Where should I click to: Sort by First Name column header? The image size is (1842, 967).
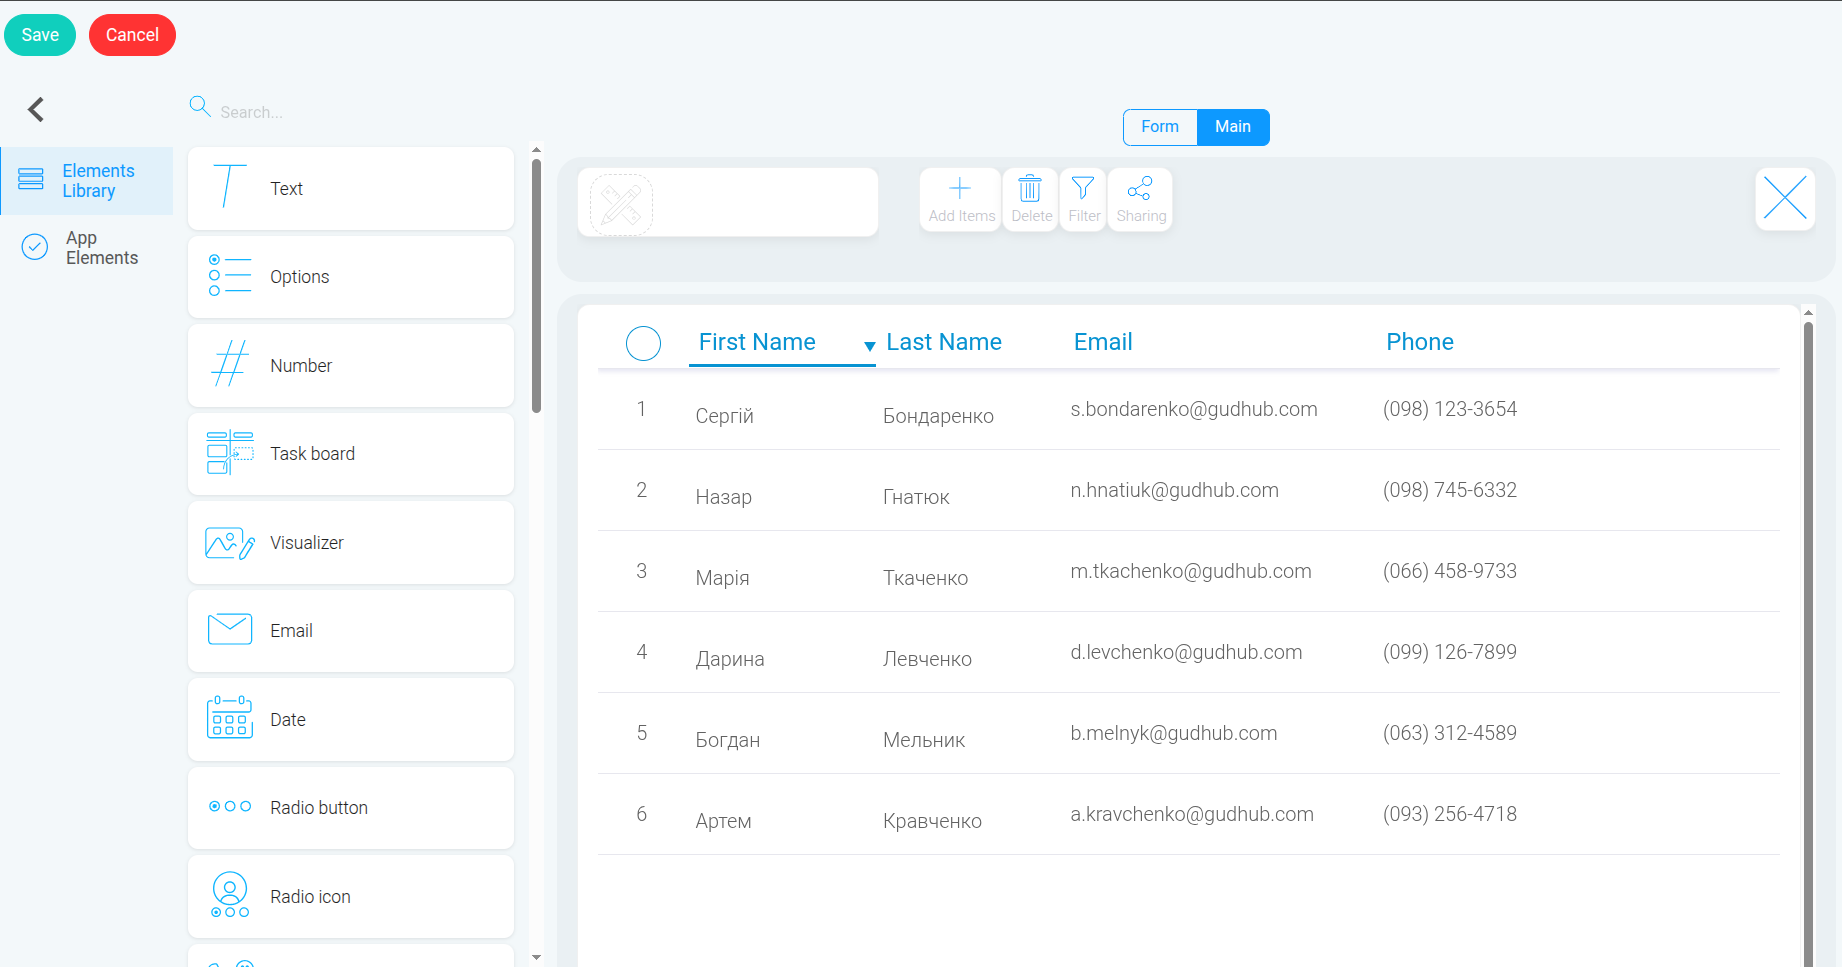point(757,342)
